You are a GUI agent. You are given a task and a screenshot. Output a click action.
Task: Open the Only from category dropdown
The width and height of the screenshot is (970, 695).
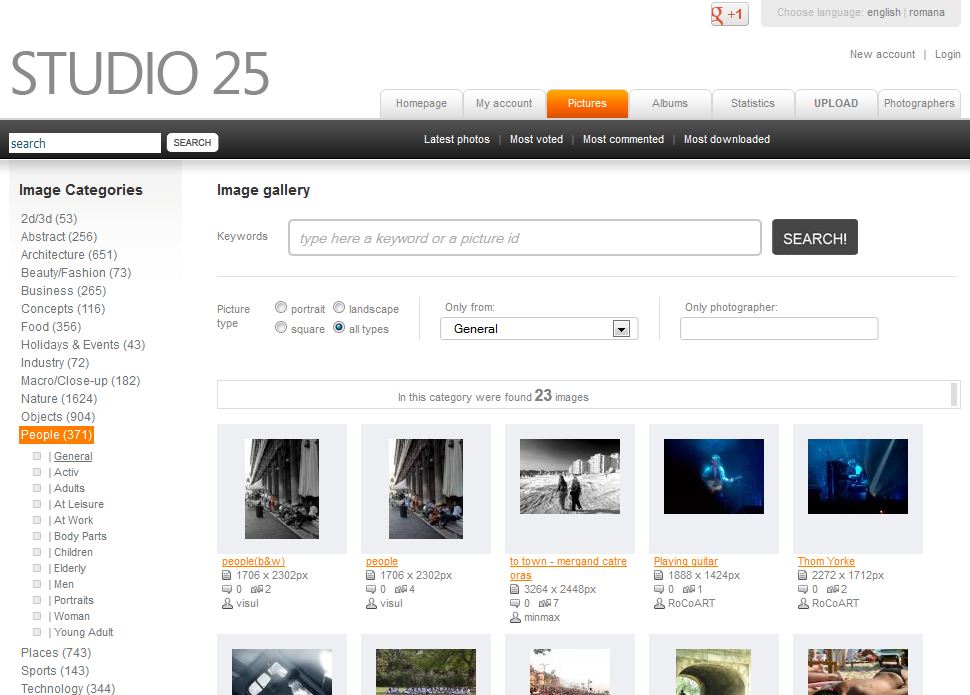coord(539,329)
